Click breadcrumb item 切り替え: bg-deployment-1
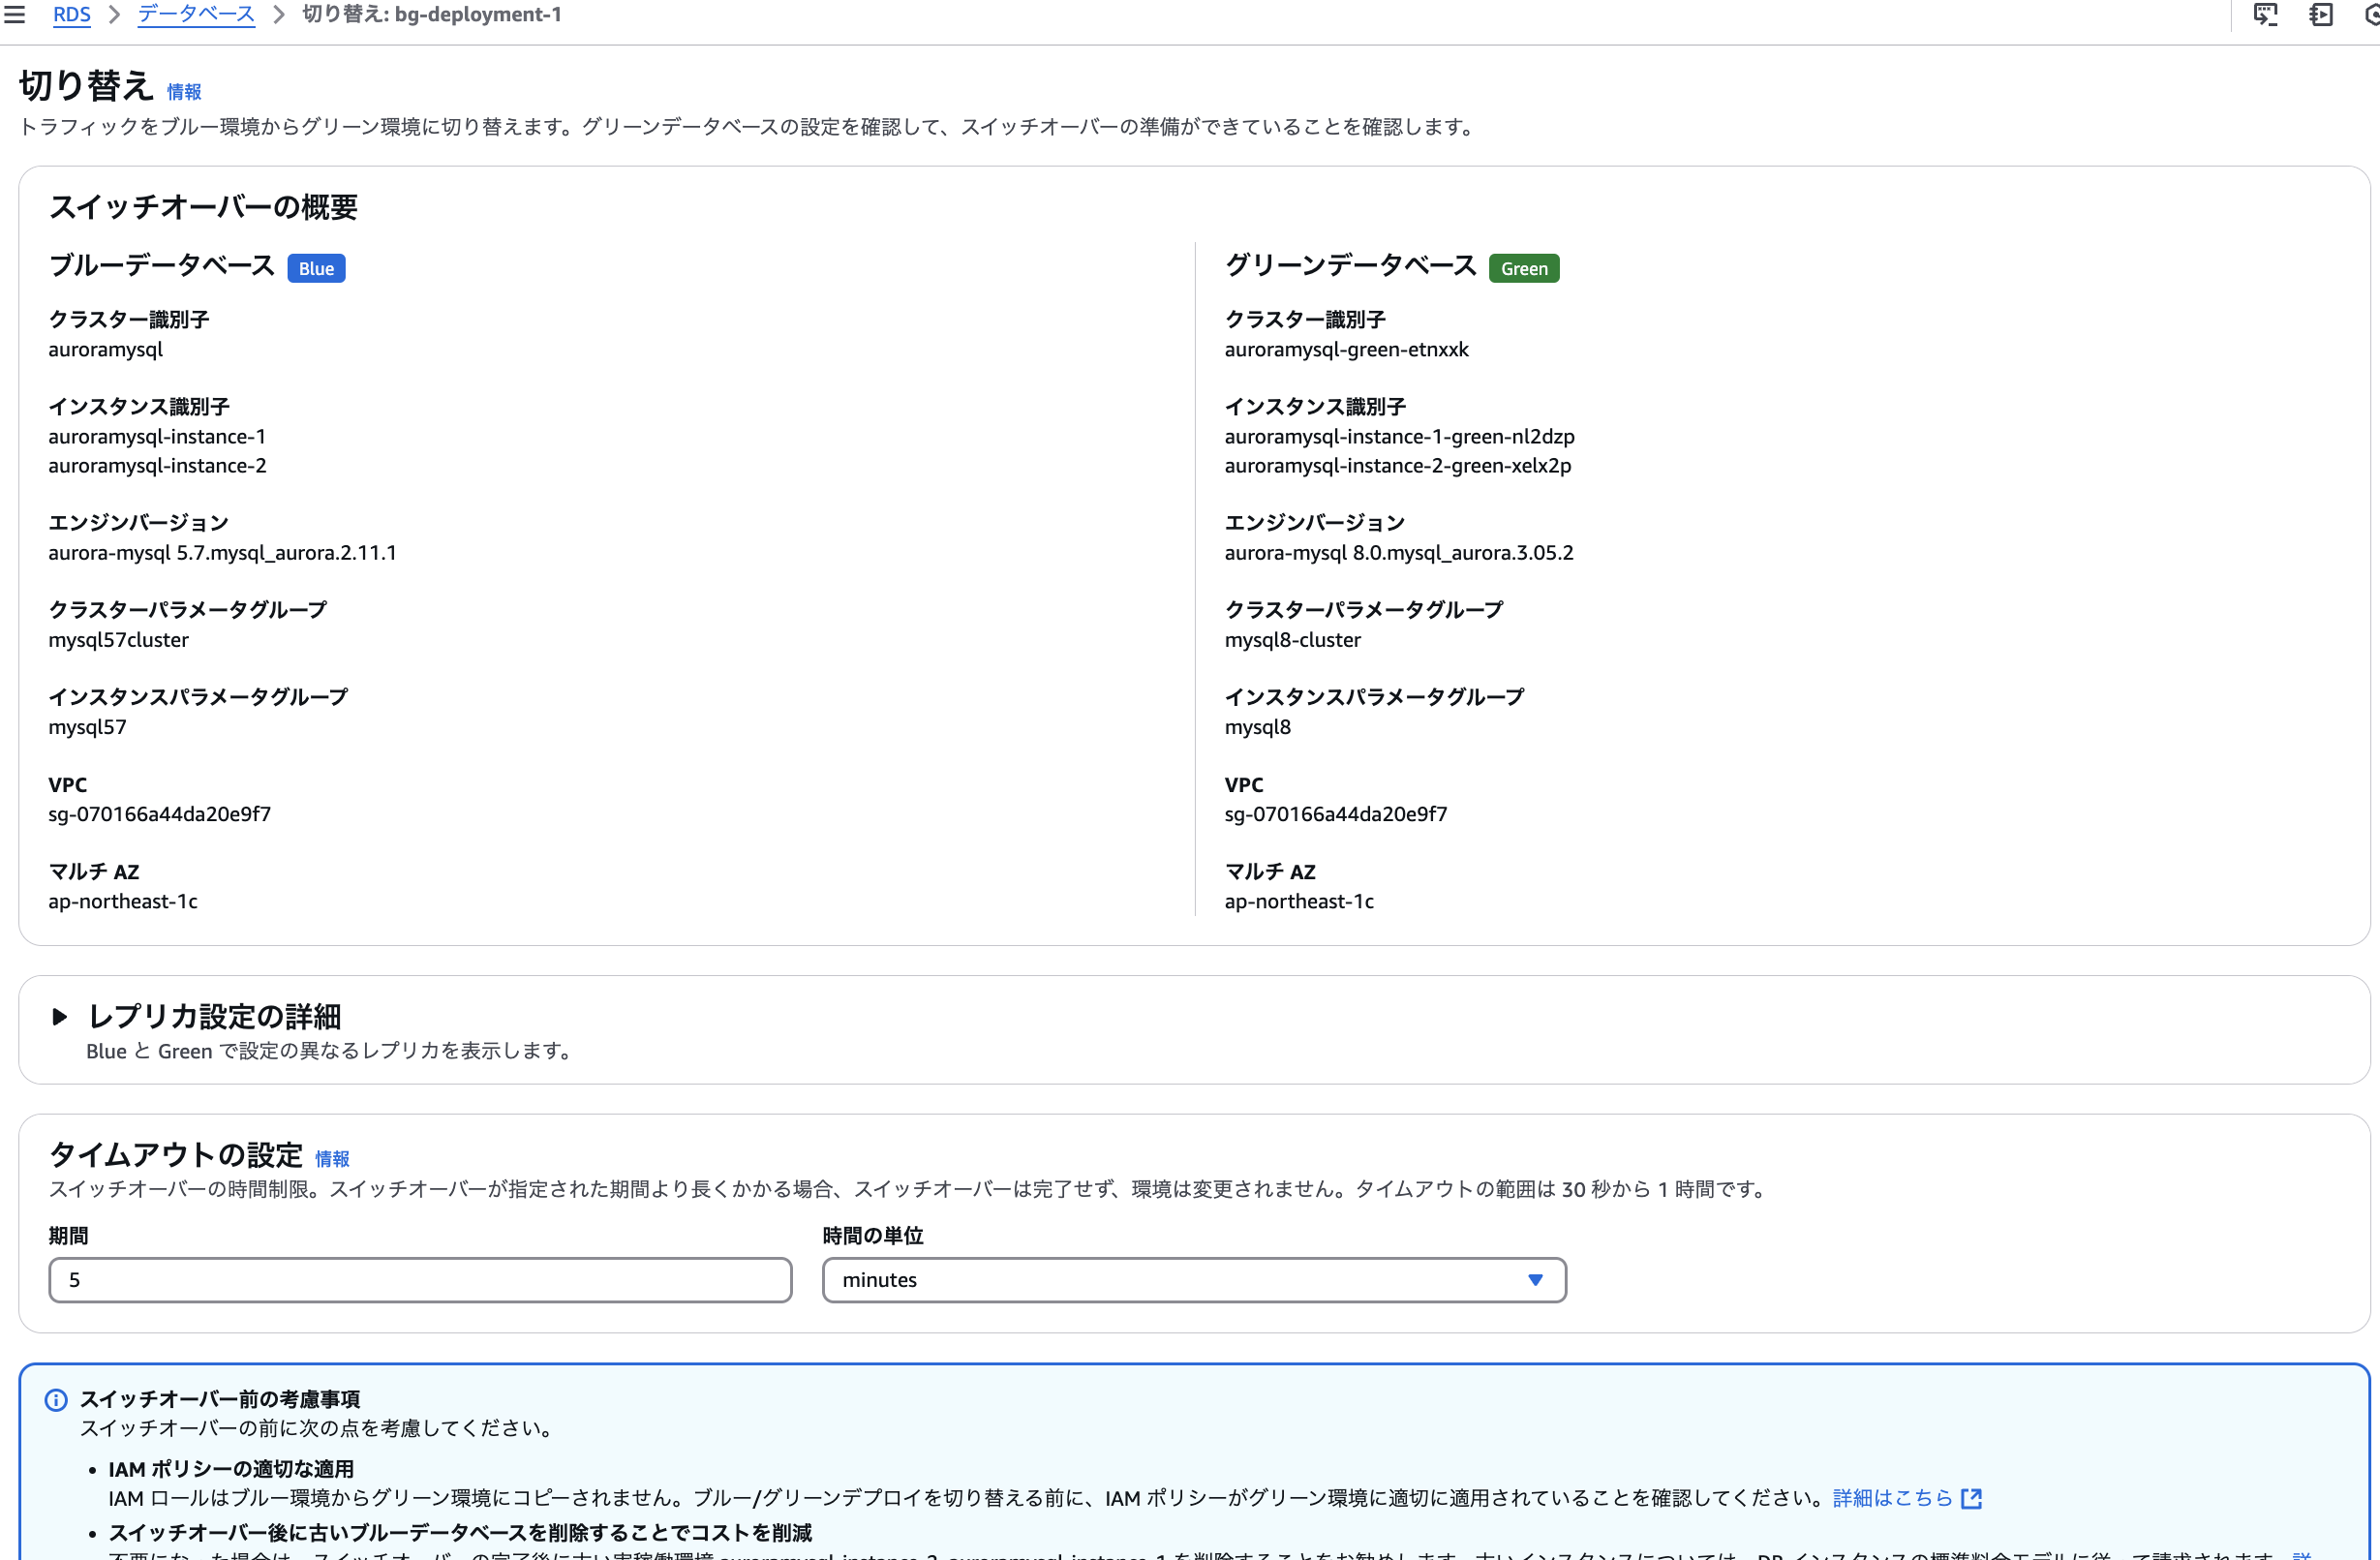The height and width of the screenshot is (1560, 2380). pyautogui.click(x=432, y=14)
